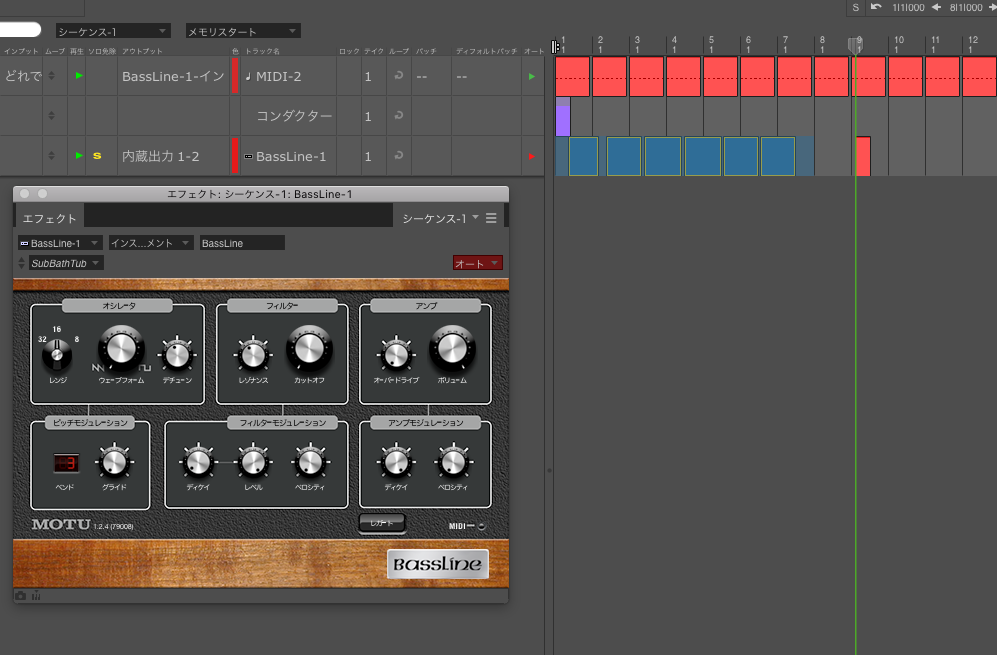Click the カットオフ cutoff knob
Image resolution: width=997 pixels, height=655 pixels.
coord(309,348)
